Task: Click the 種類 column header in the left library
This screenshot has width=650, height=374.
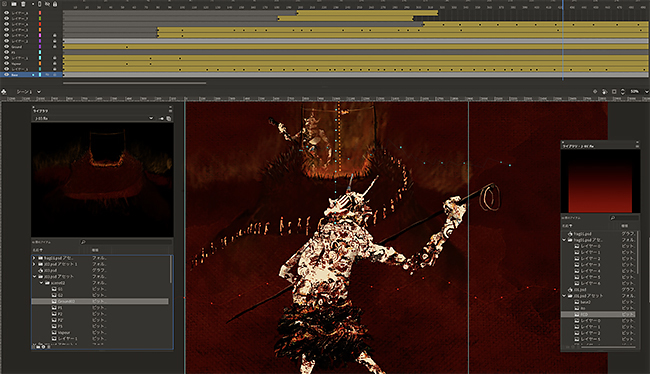Action: (x=95, y=250)
